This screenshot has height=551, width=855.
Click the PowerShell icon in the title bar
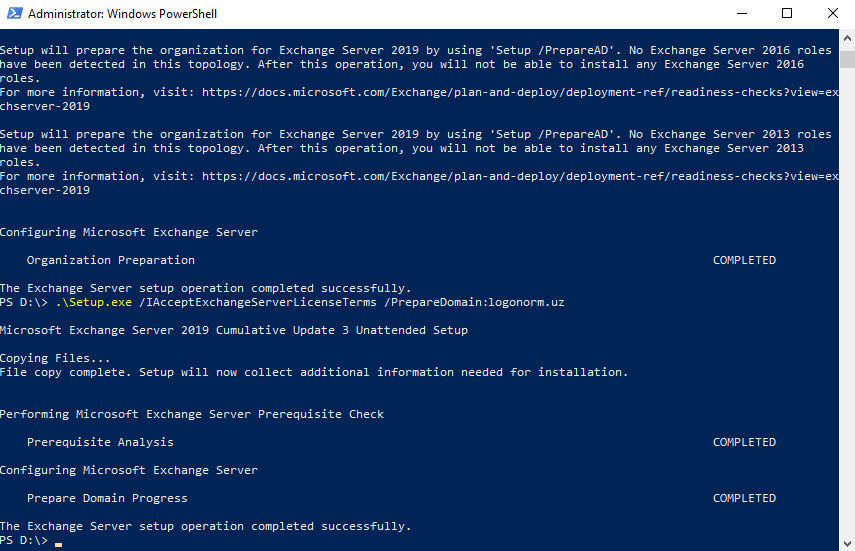[x=14, y=13]
